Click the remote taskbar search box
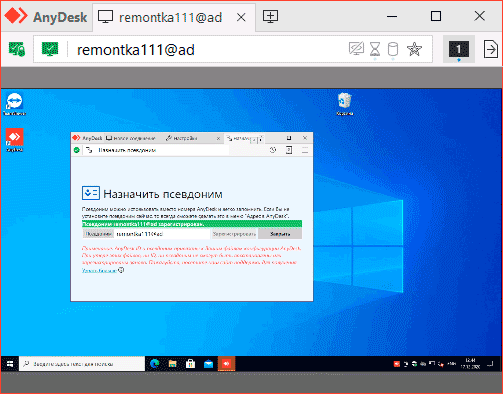503x394 pixels. tap(82, 364)
